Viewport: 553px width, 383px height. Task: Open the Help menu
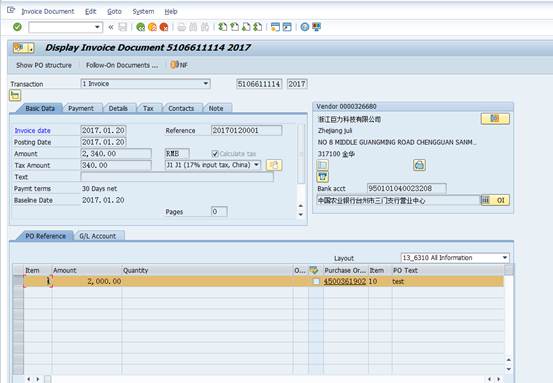171,11
